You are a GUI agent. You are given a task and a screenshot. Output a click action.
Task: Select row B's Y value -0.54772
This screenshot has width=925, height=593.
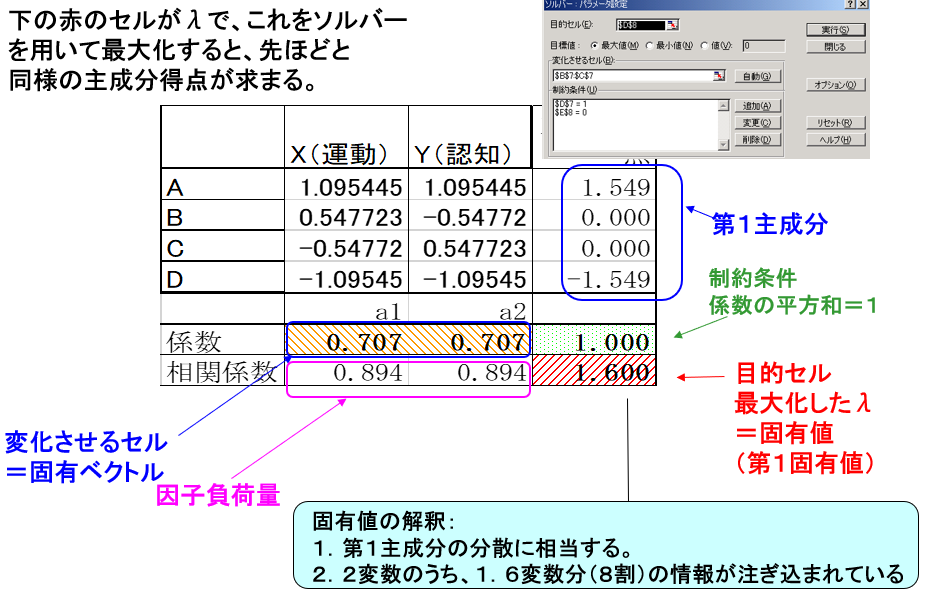pos(470,217)
